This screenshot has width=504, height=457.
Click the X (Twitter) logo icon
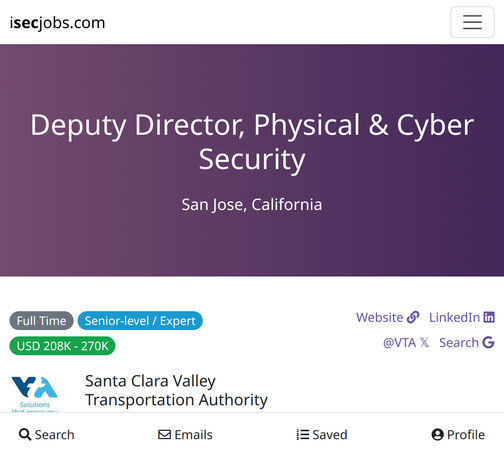424,342
